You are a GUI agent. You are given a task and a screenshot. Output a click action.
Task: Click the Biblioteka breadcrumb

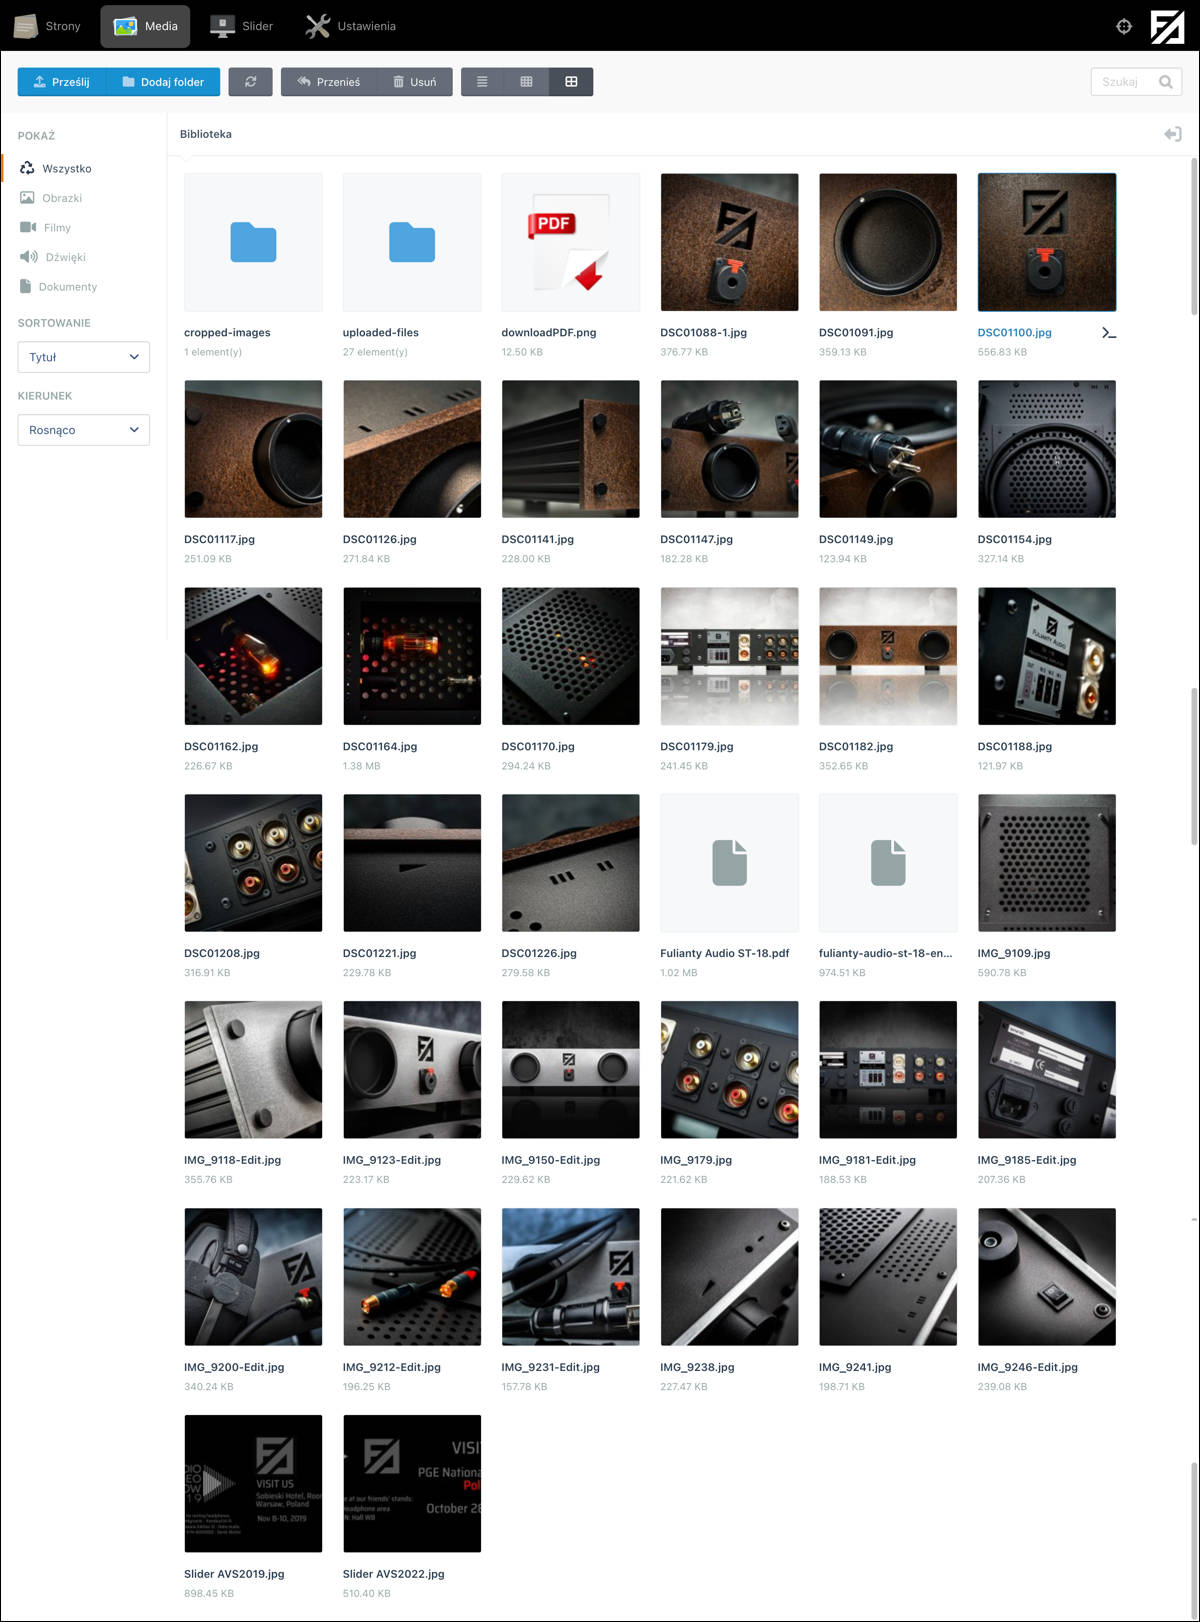pos(206,134)
